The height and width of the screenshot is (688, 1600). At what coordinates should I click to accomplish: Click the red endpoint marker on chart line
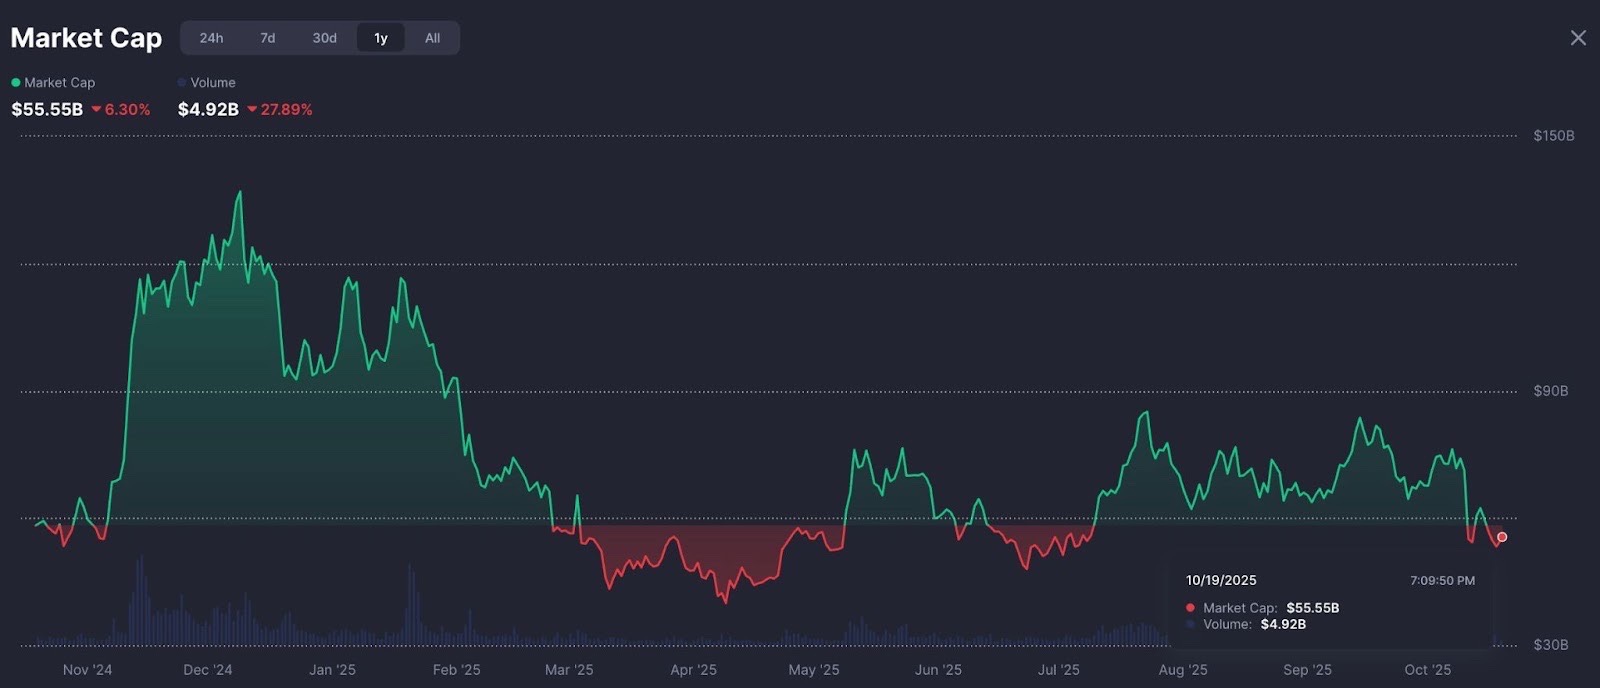[1502, 537]
